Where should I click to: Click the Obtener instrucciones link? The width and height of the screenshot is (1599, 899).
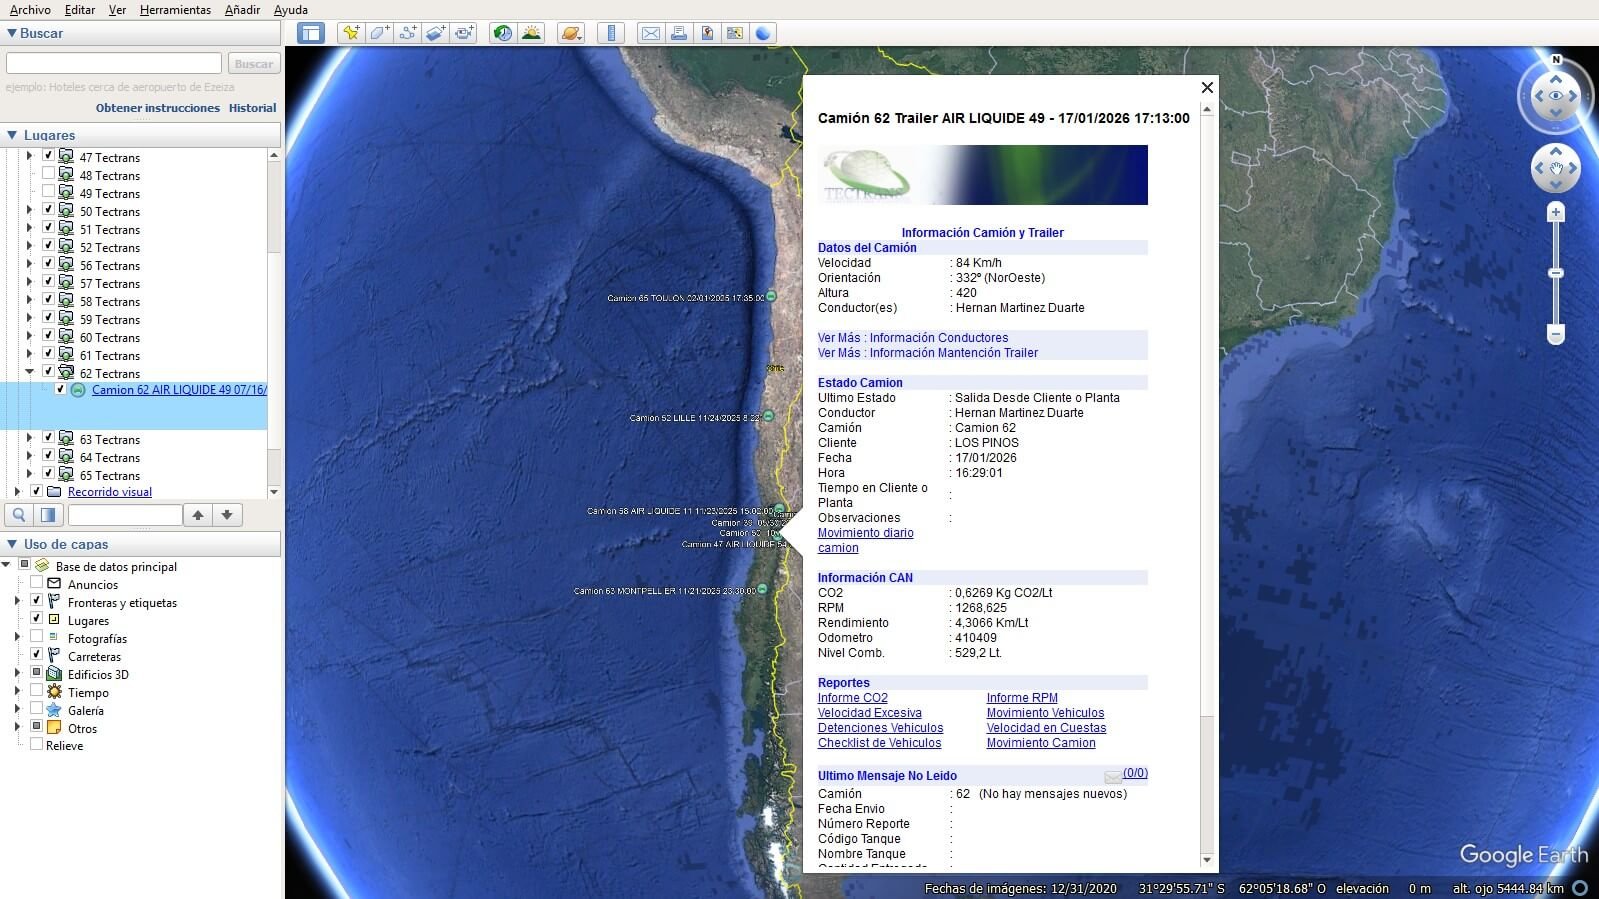(x=157, y=108)
